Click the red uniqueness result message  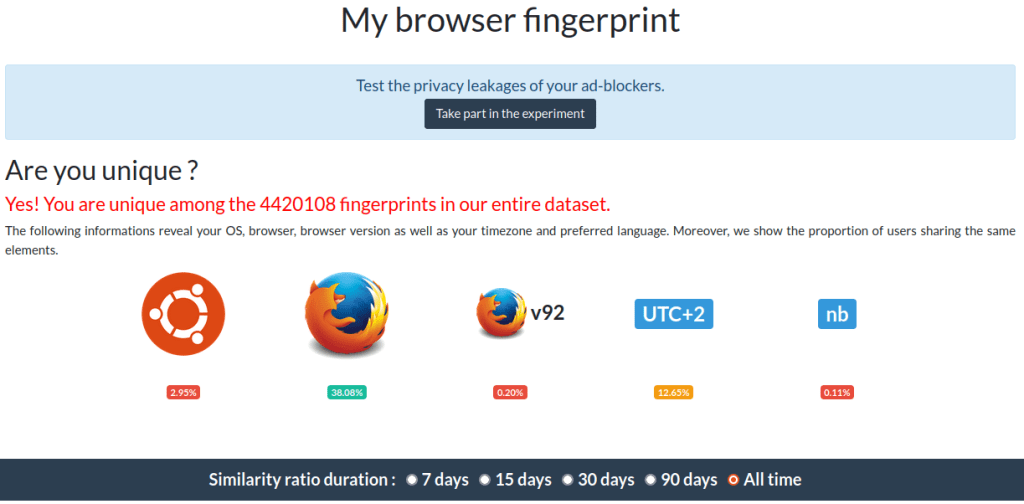(x=307, y=204)
